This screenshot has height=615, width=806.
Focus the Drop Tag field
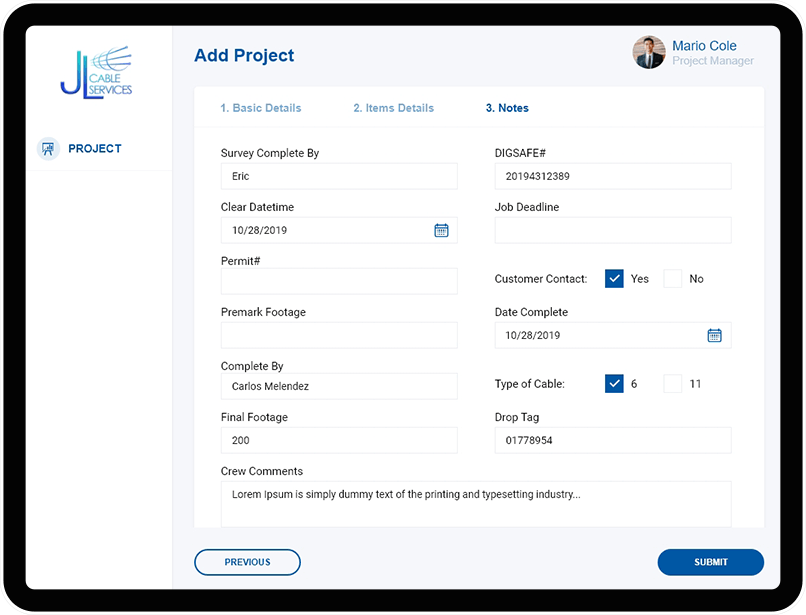(x=613, y=440)
